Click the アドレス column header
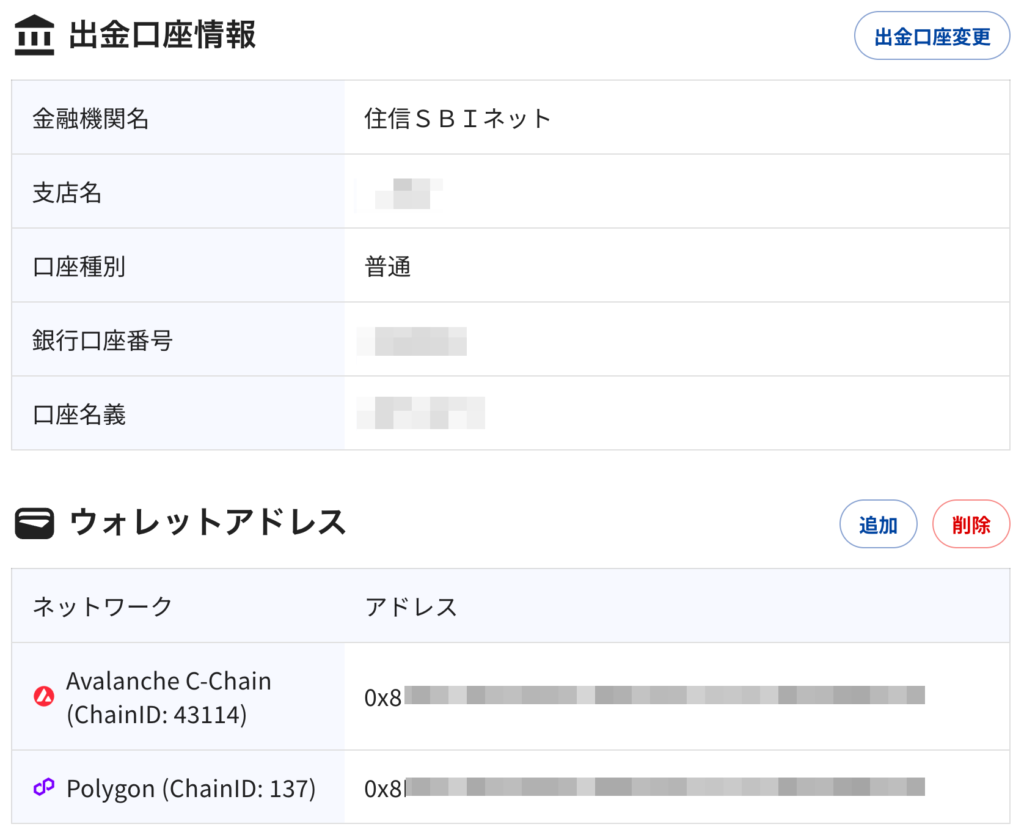This screenshot has height=835, width=1024. coord(411,606)
